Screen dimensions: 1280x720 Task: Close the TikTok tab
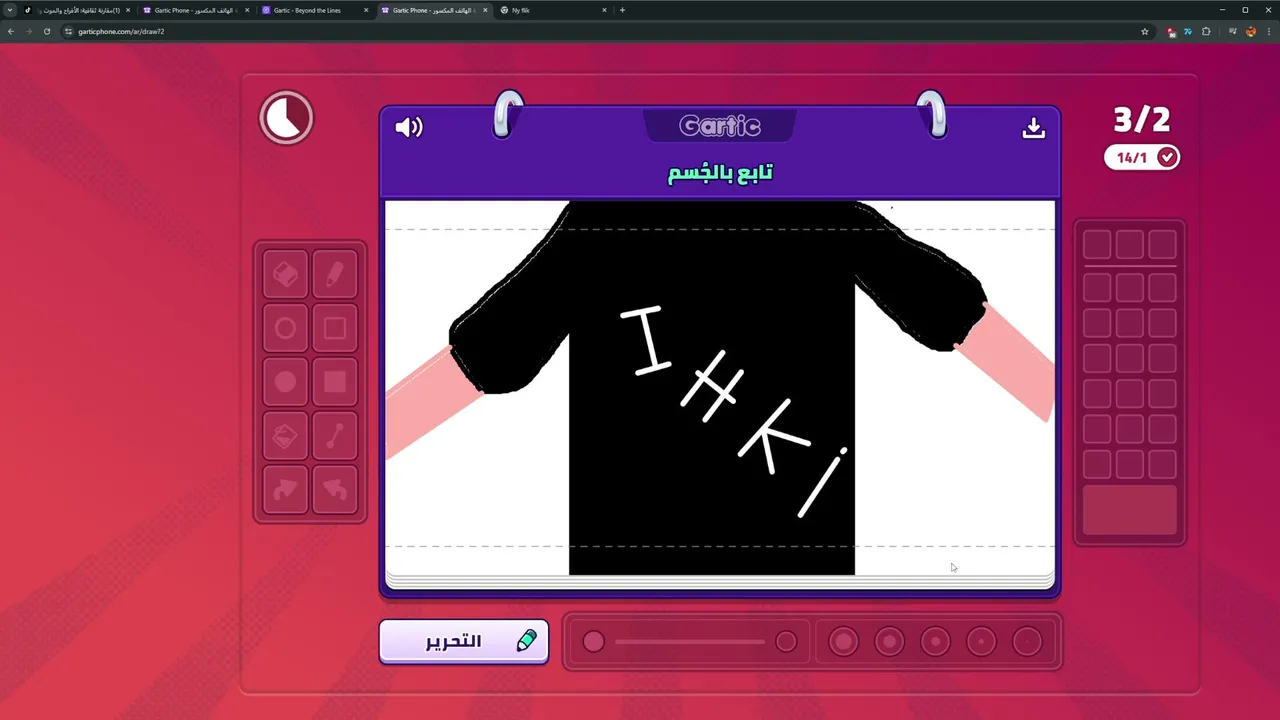128,10
